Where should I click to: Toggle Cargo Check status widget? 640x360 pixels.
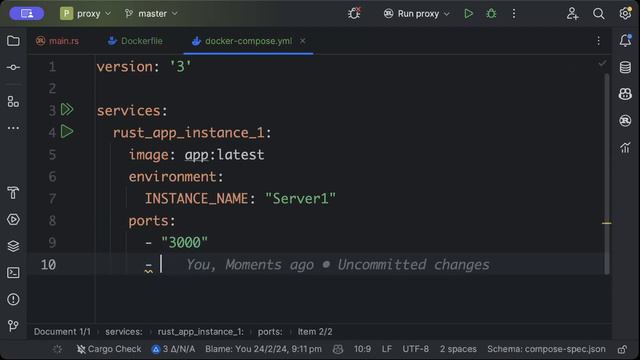click(x=109, y=349)
